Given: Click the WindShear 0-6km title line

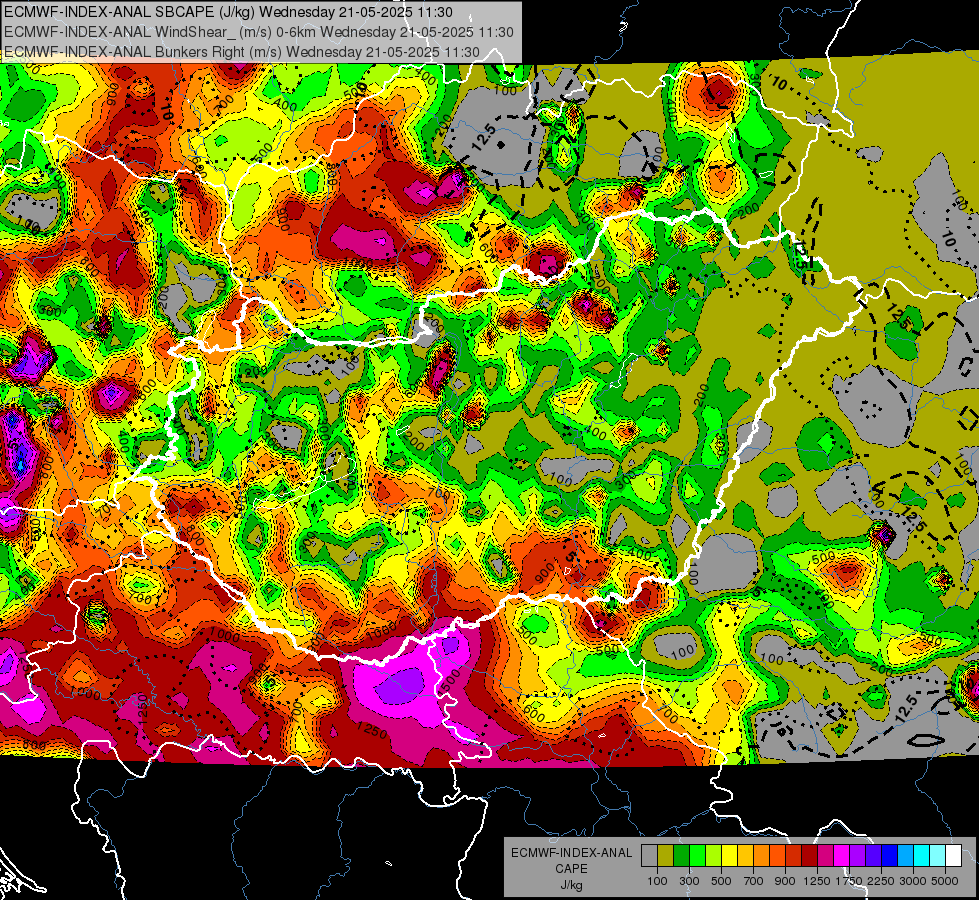Looking at the screenshot, I should coord(258,32).
